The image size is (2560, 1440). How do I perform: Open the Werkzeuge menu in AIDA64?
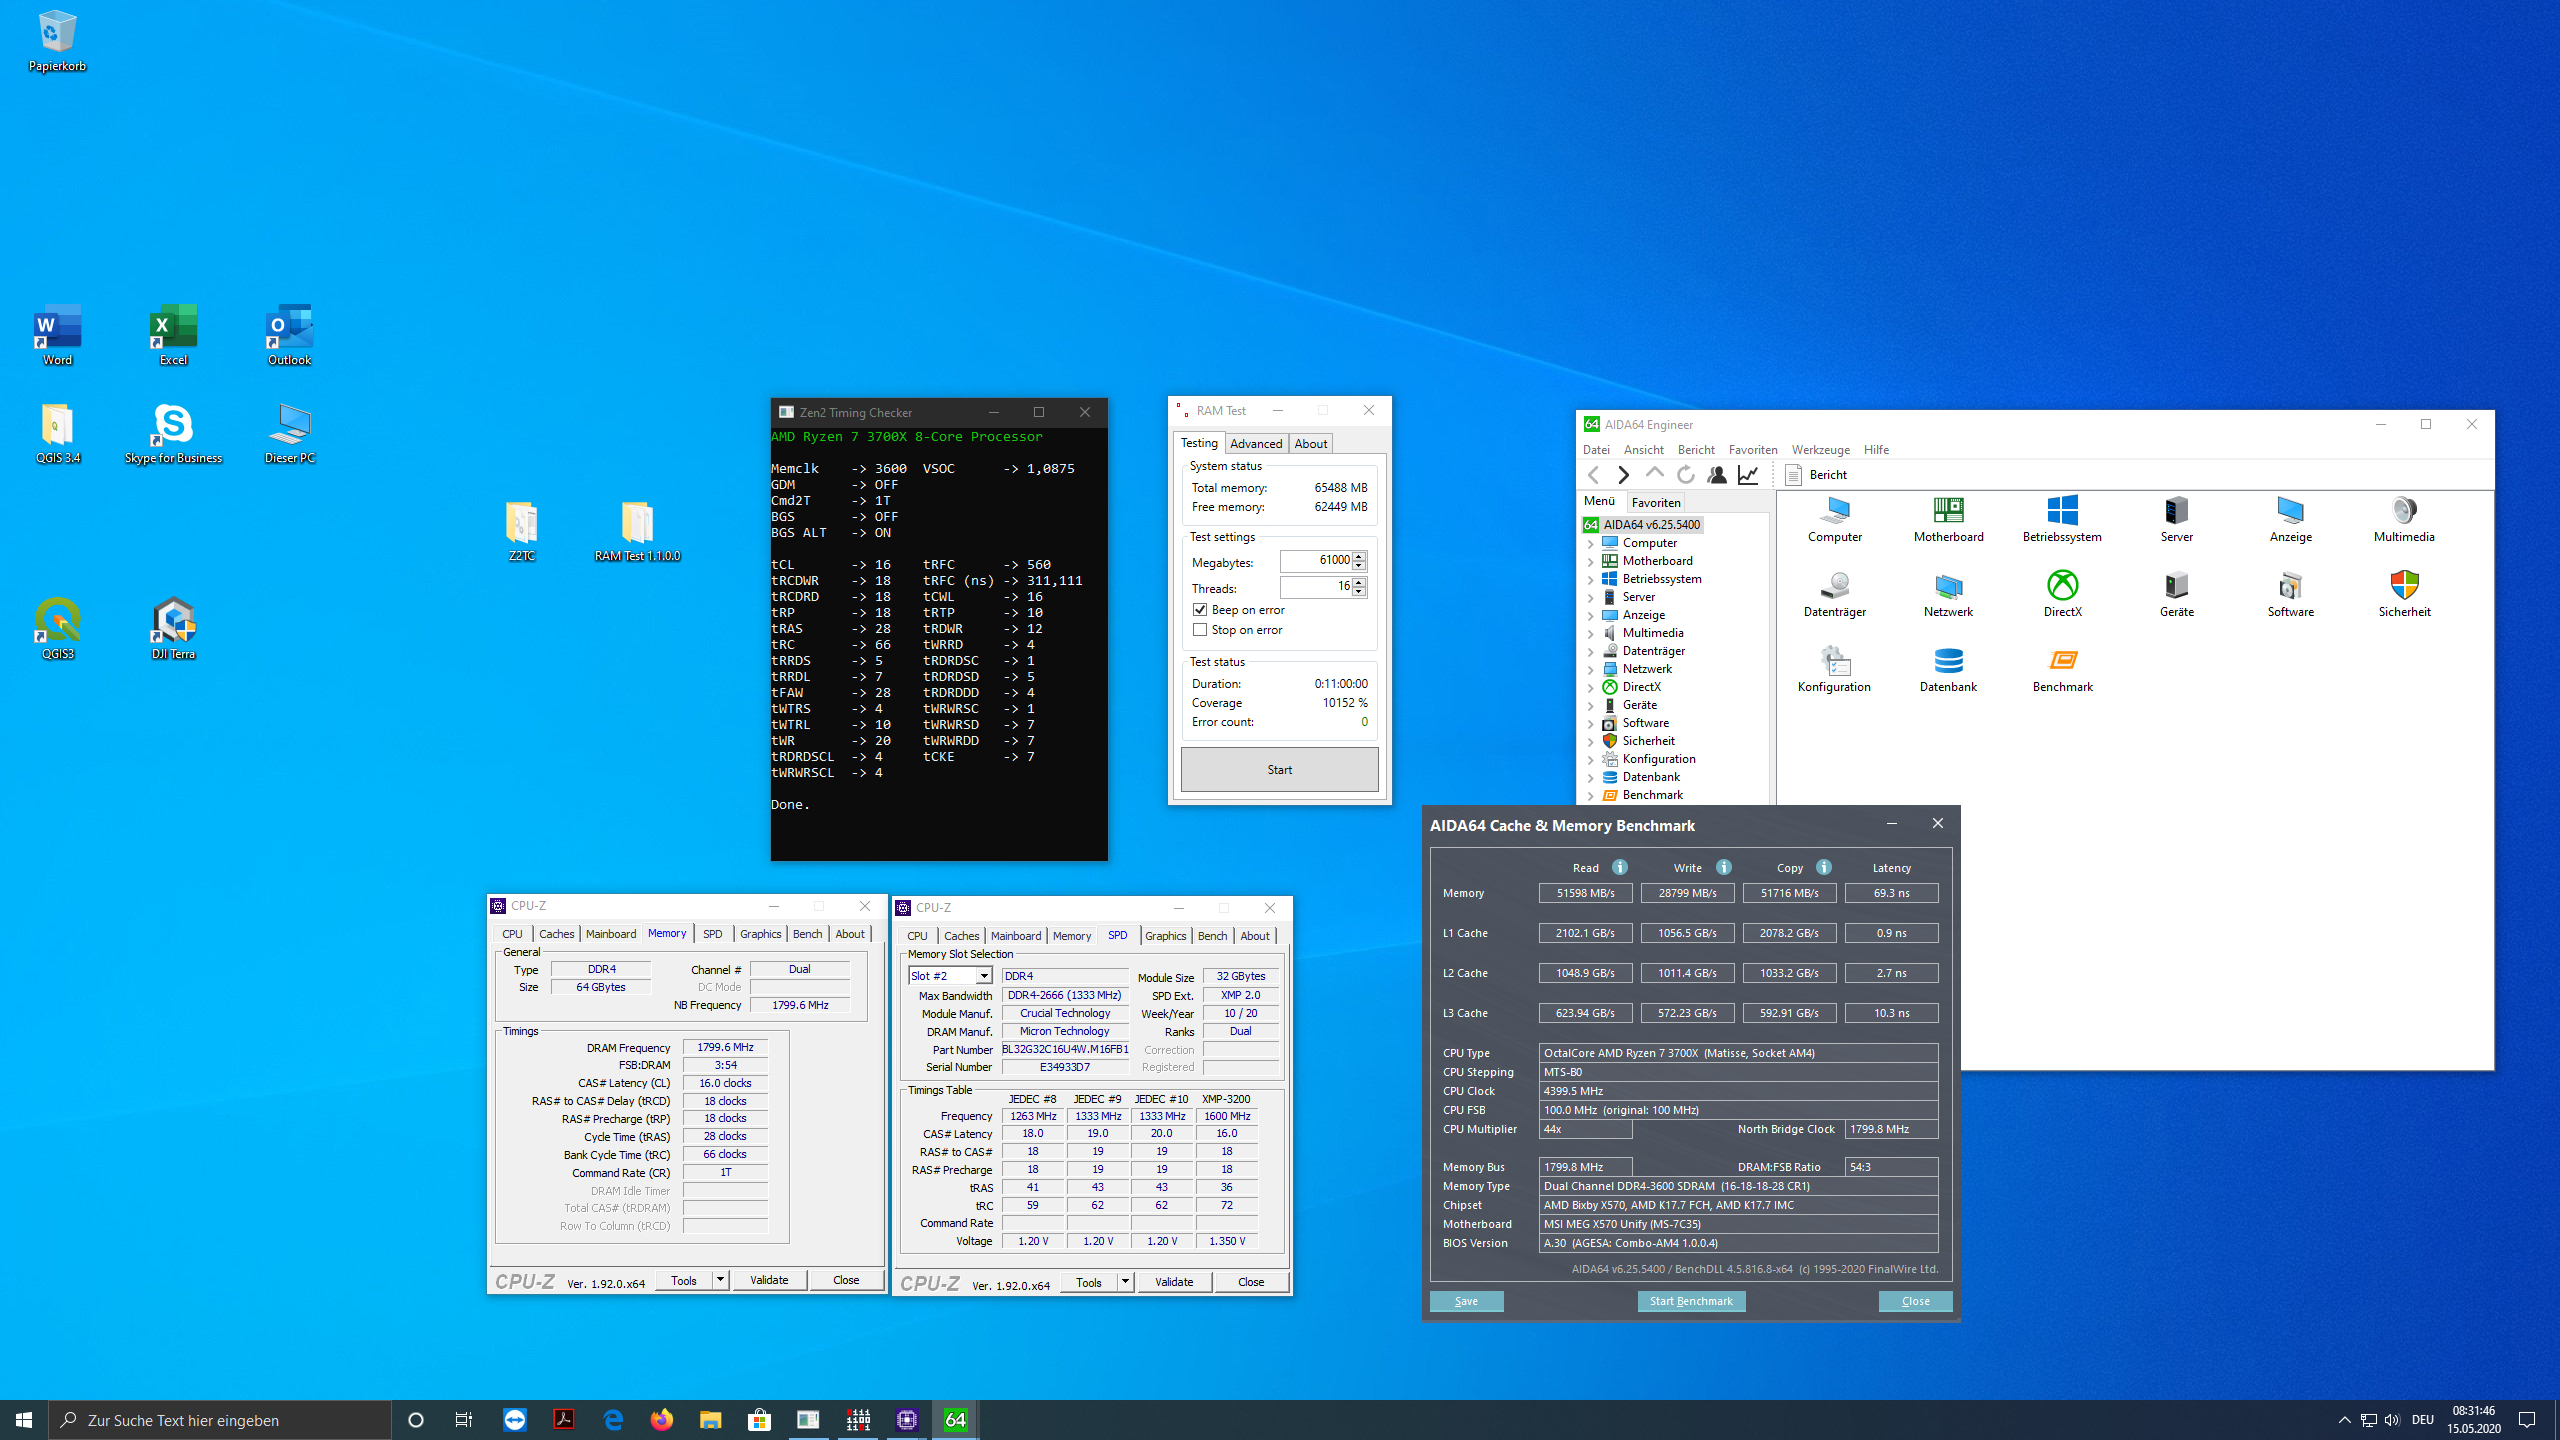[x=1820, y=450]
